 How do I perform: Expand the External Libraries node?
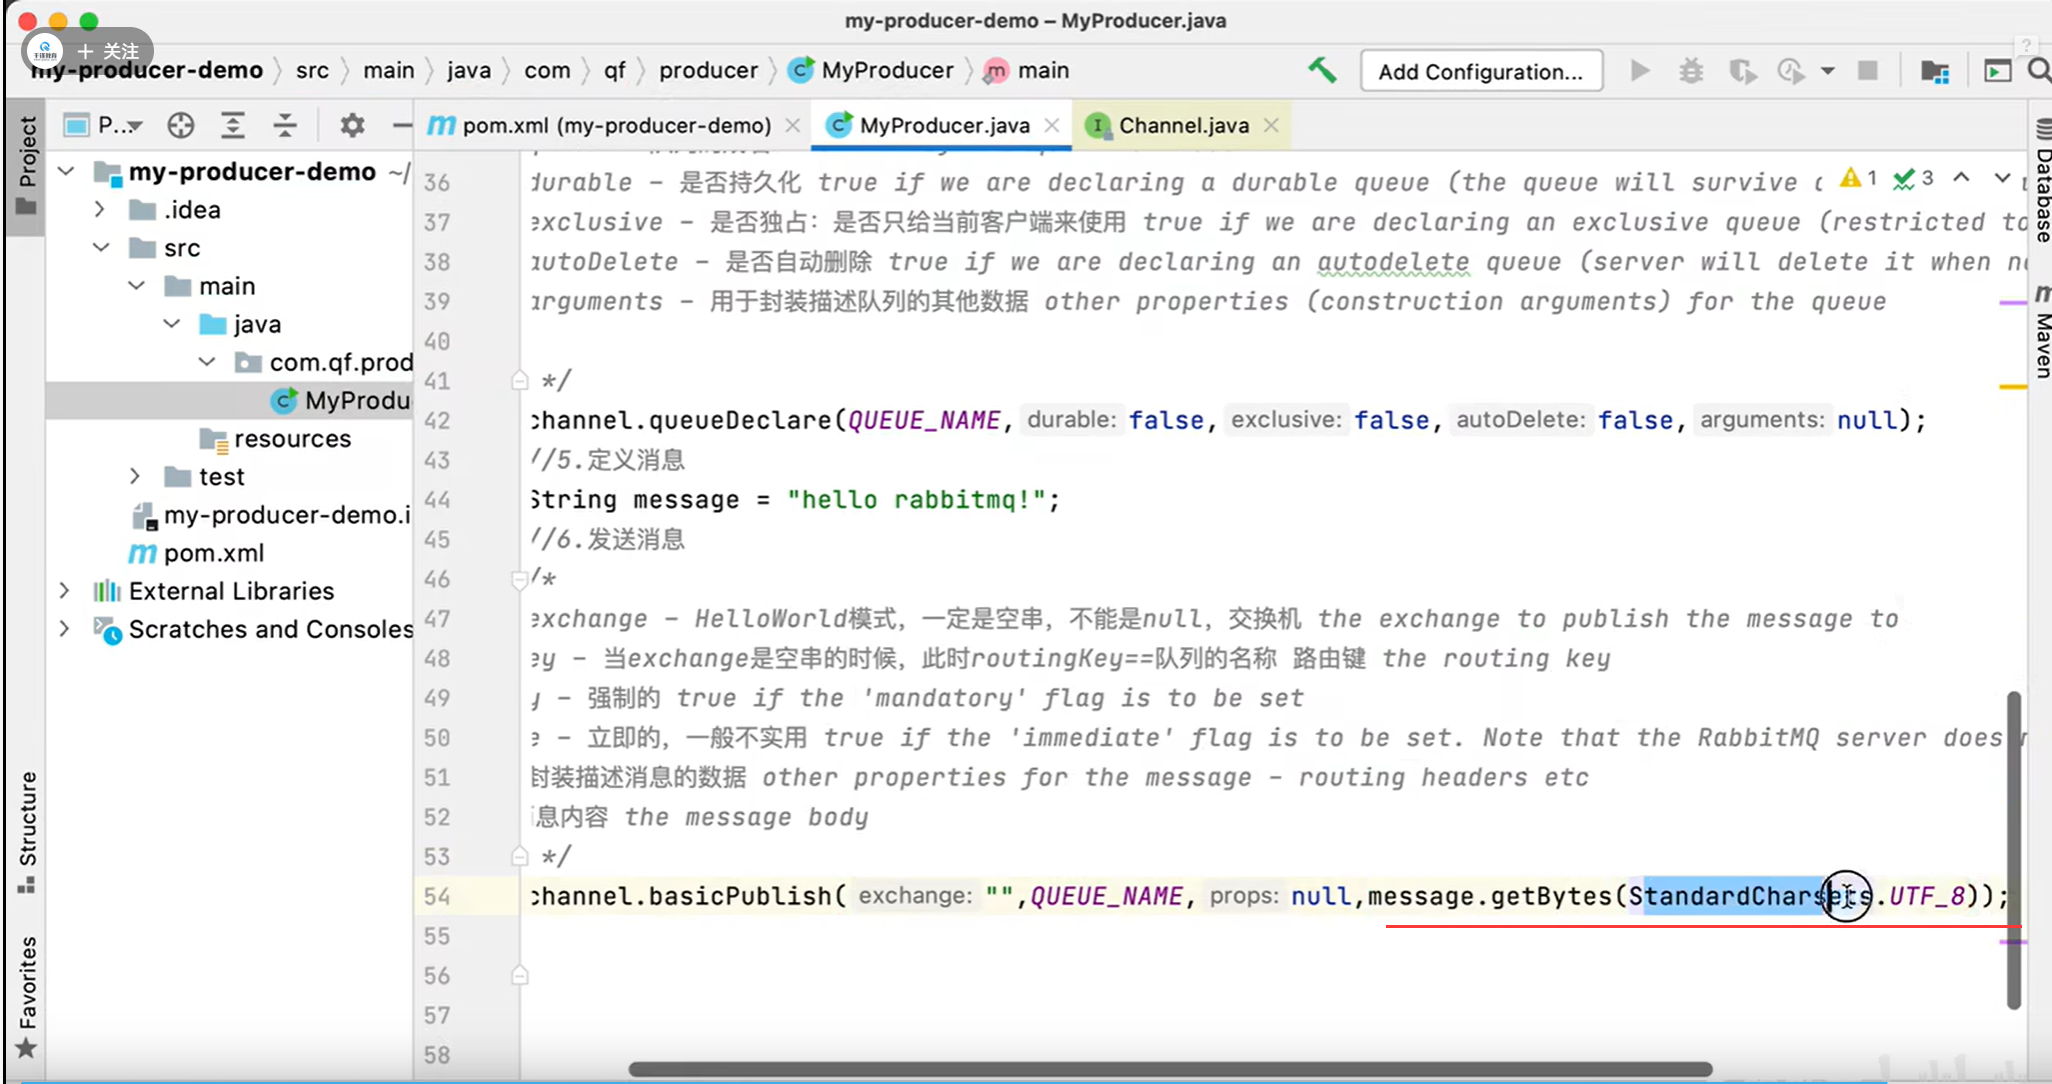coord(65,591)
